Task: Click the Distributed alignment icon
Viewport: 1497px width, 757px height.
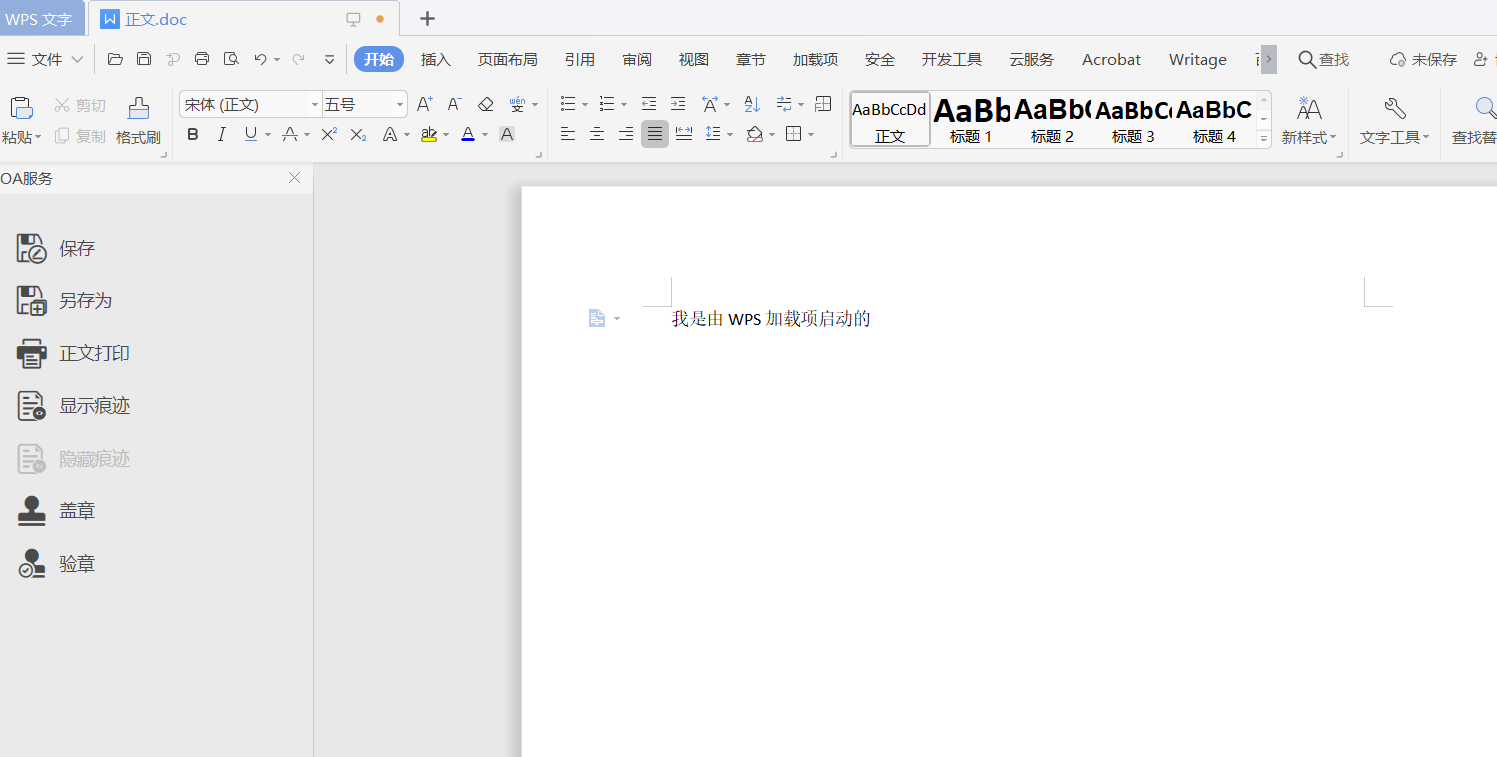Action: tap(684, 134)
